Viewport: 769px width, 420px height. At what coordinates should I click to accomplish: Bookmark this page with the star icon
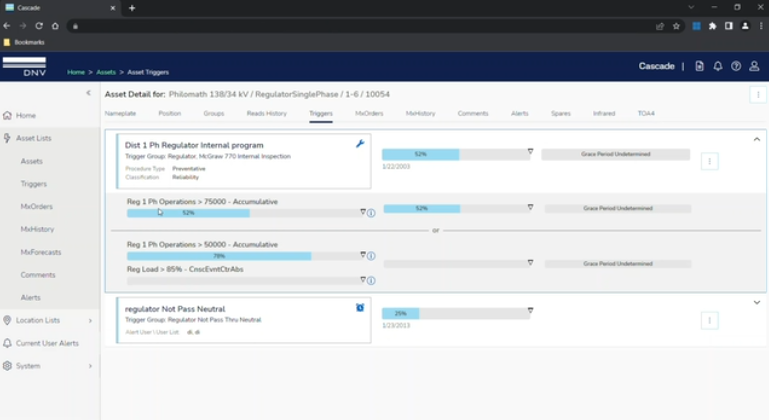pyautogui.click(x=676, y=26)
